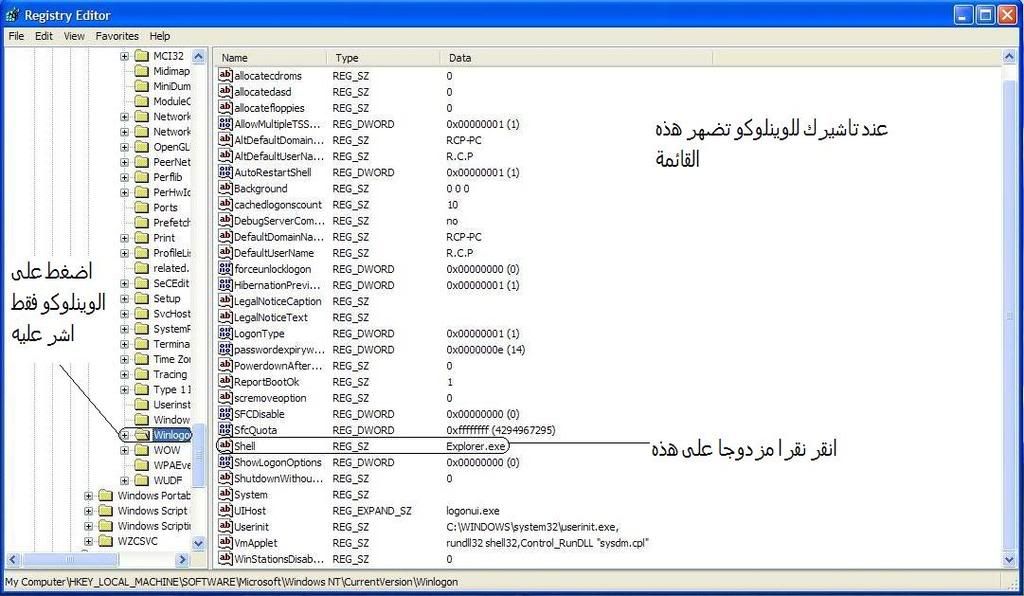Select the string icon of the System value
The image size is (1024, 596).
[225, 494]
